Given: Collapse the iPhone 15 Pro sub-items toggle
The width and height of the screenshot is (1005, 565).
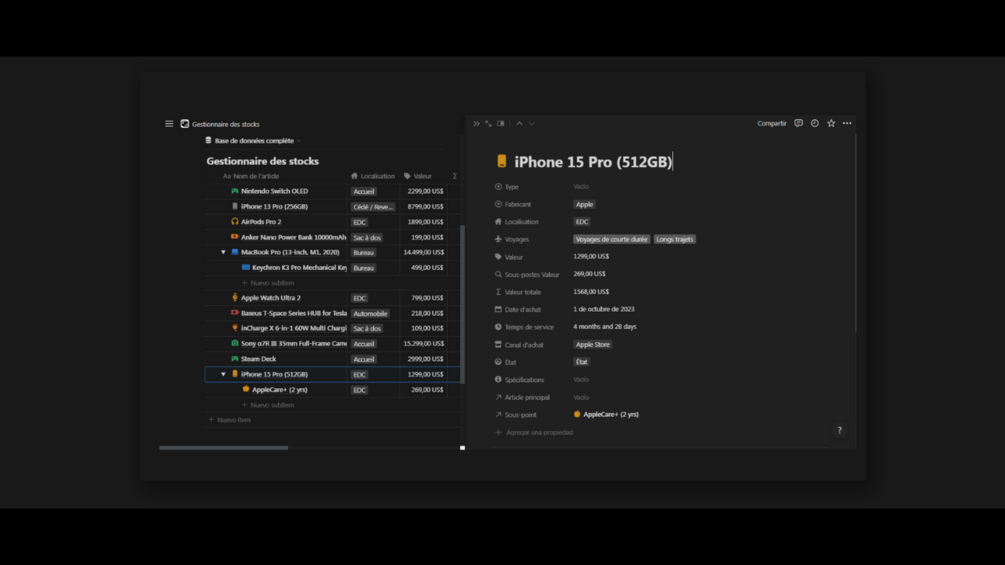Looking at the screenshot, I should point(223,374).
